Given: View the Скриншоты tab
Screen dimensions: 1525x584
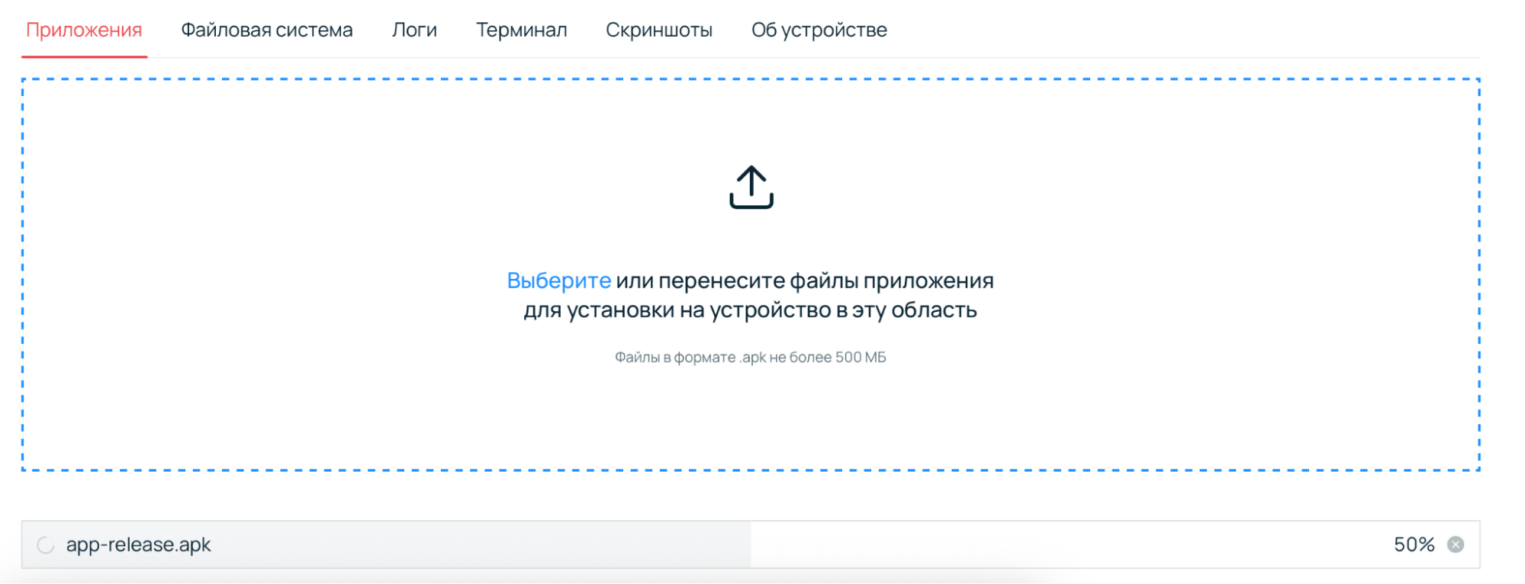Looking at the screenshot, I should pos(659,30).
